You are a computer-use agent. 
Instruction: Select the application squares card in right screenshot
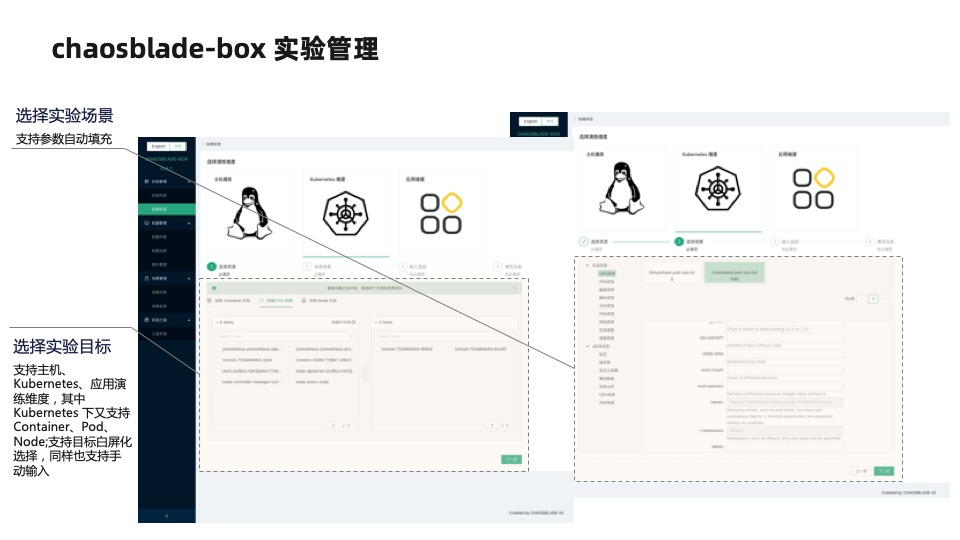(x=814, y=188)
